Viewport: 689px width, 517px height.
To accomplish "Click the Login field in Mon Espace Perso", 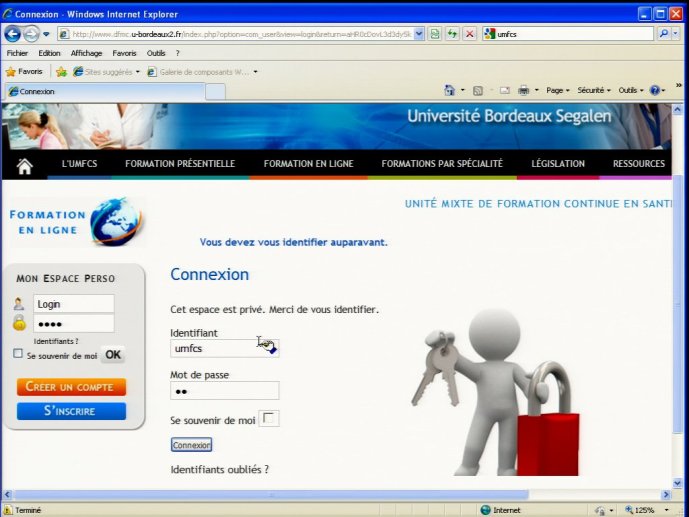I will [x=74, y=304].
